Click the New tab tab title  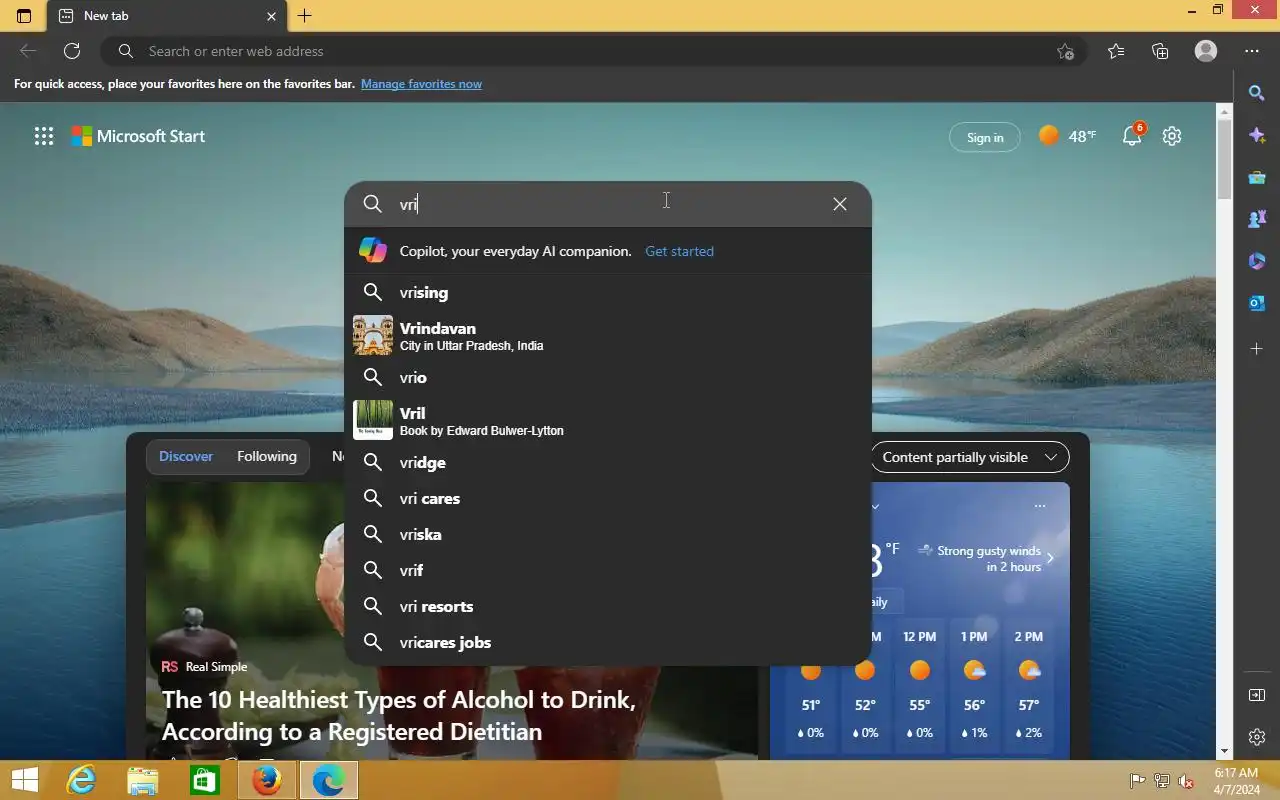[x=106, y=16]
